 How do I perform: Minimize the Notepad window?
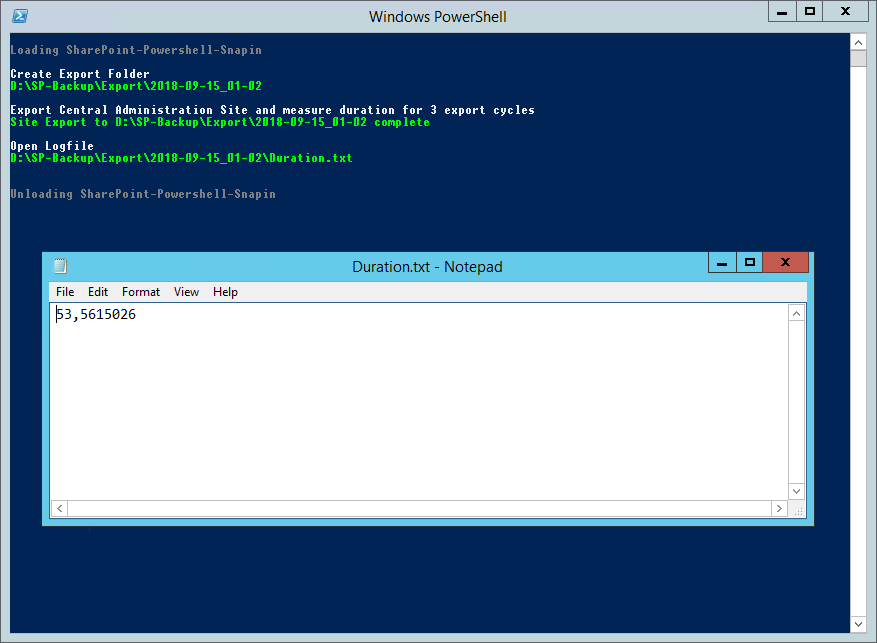click(x=722, y=262)
